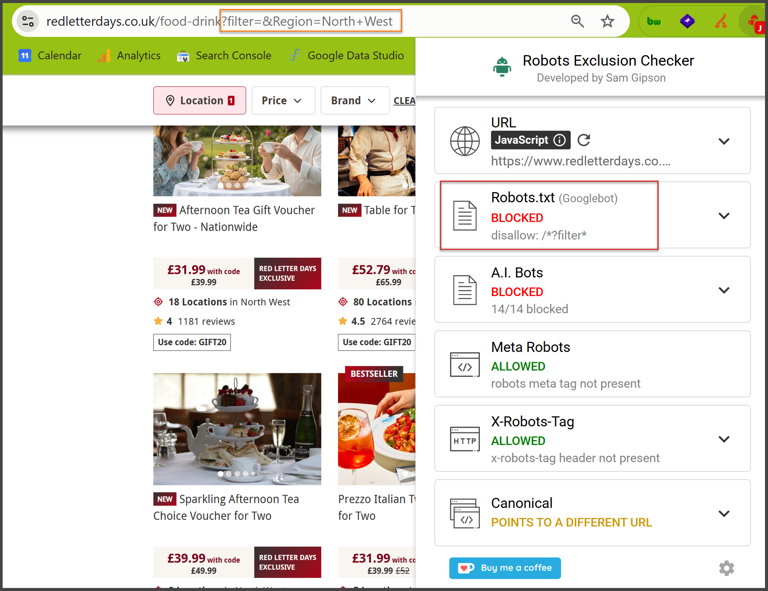Click the X-Robots-Tag HTTP icon
The image size is (768, 591).
465,439
